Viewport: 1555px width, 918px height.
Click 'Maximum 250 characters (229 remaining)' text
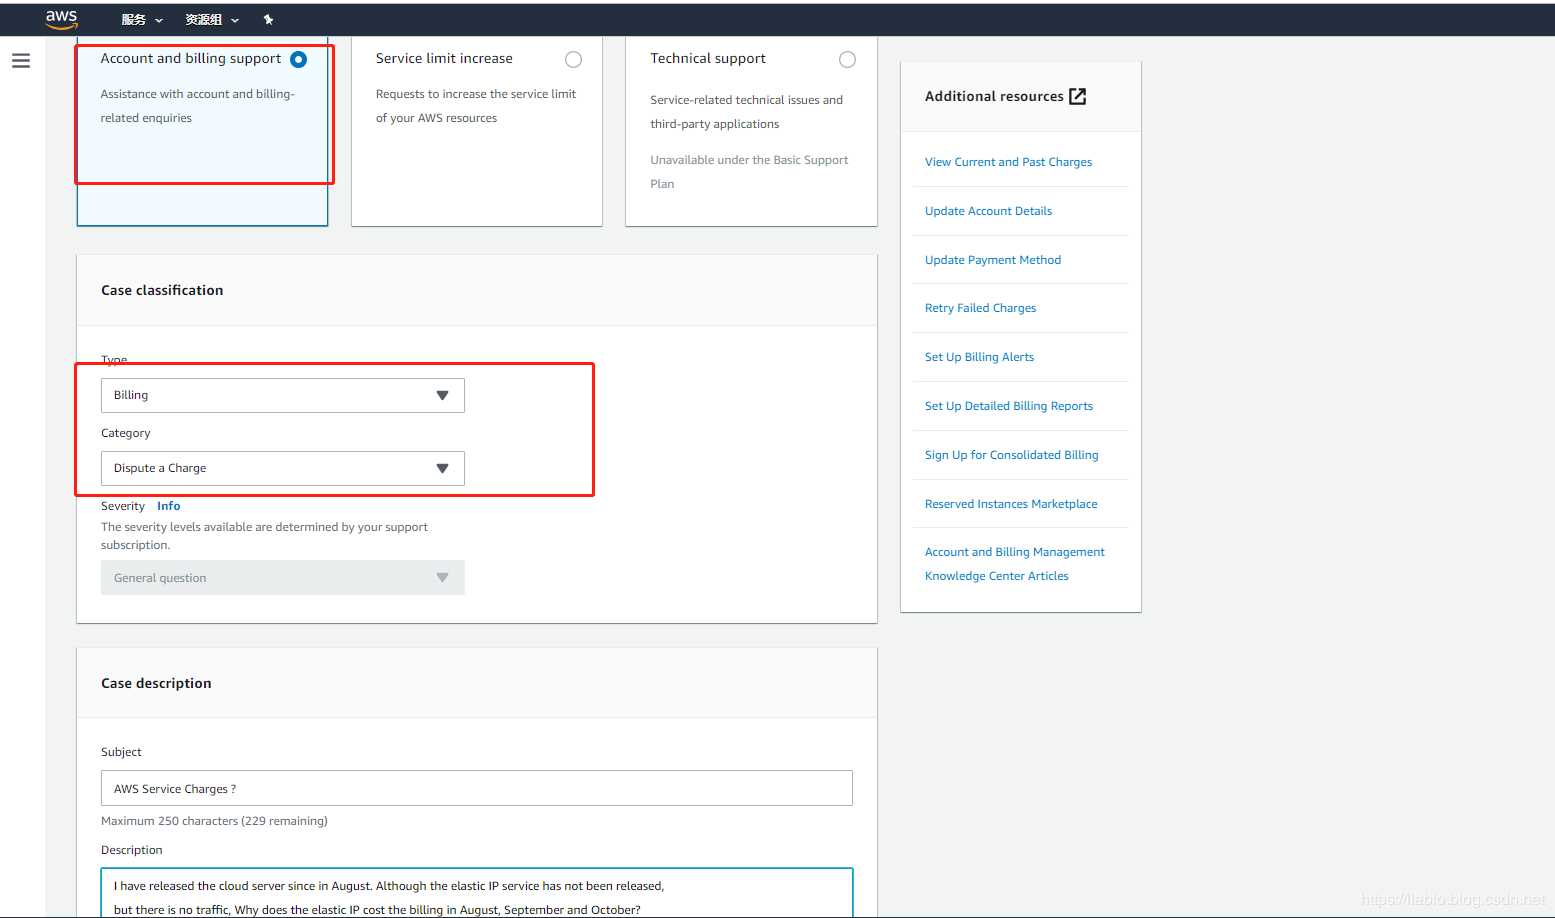[x=214, y=821]
